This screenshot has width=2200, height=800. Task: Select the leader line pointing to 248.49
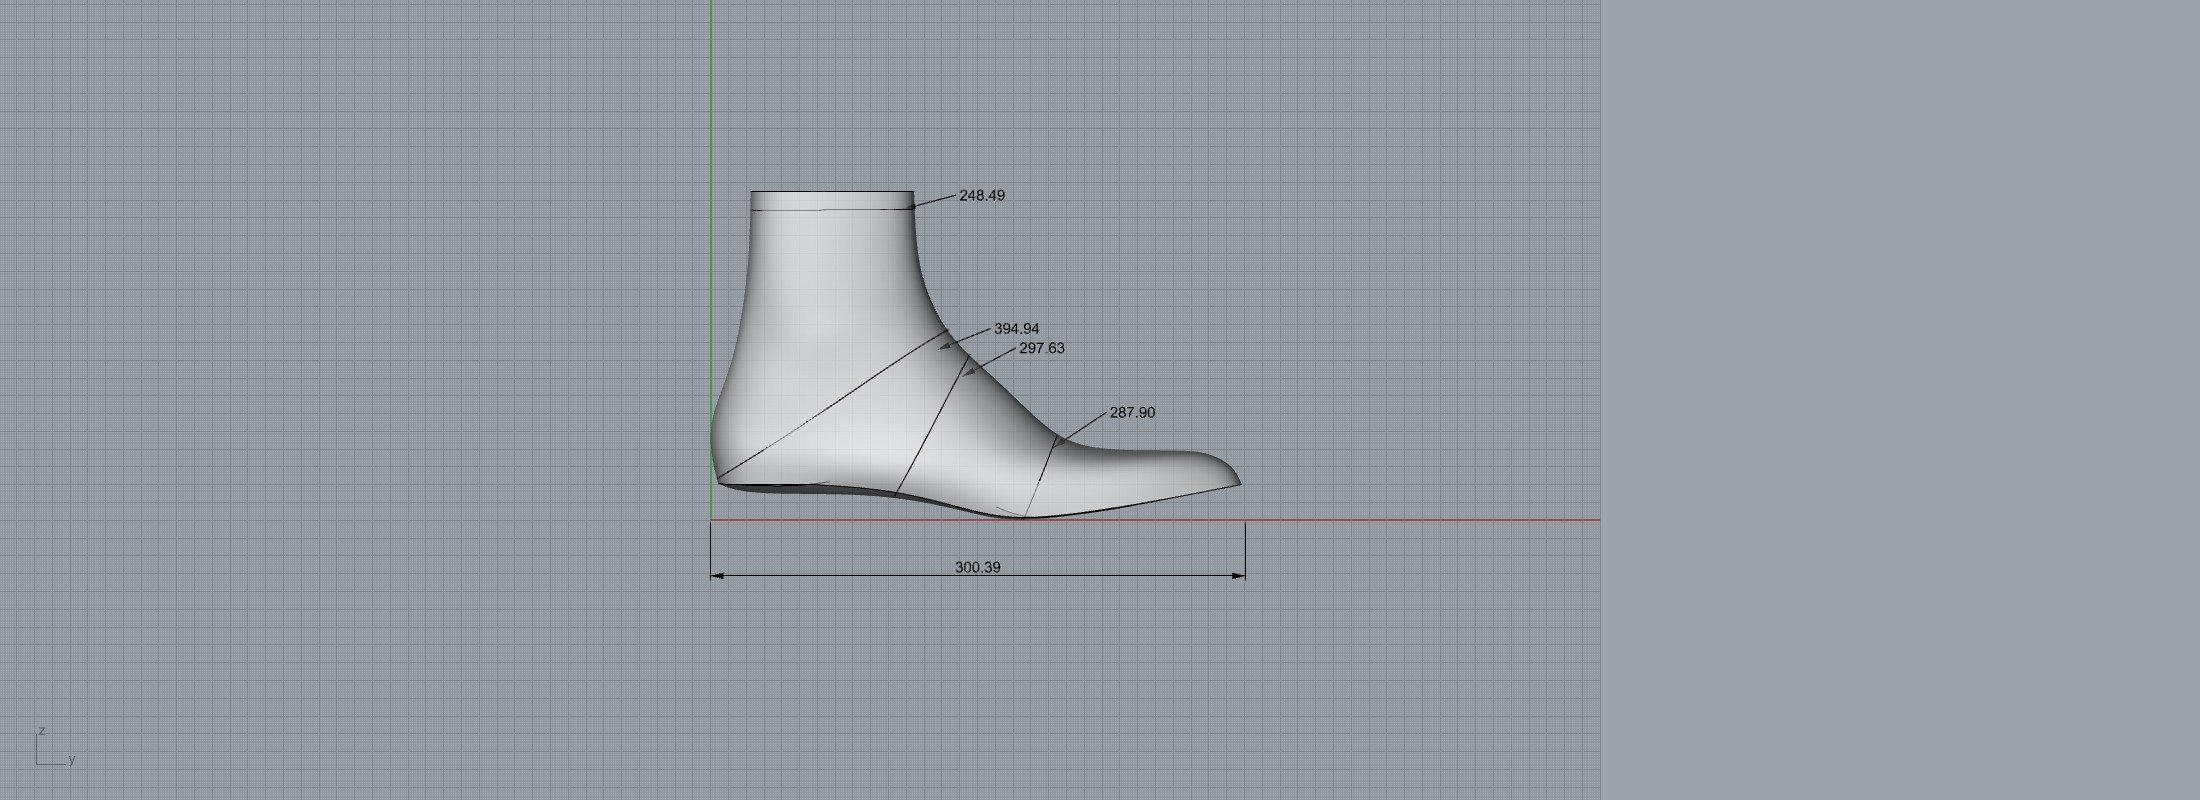coord(935,202)
